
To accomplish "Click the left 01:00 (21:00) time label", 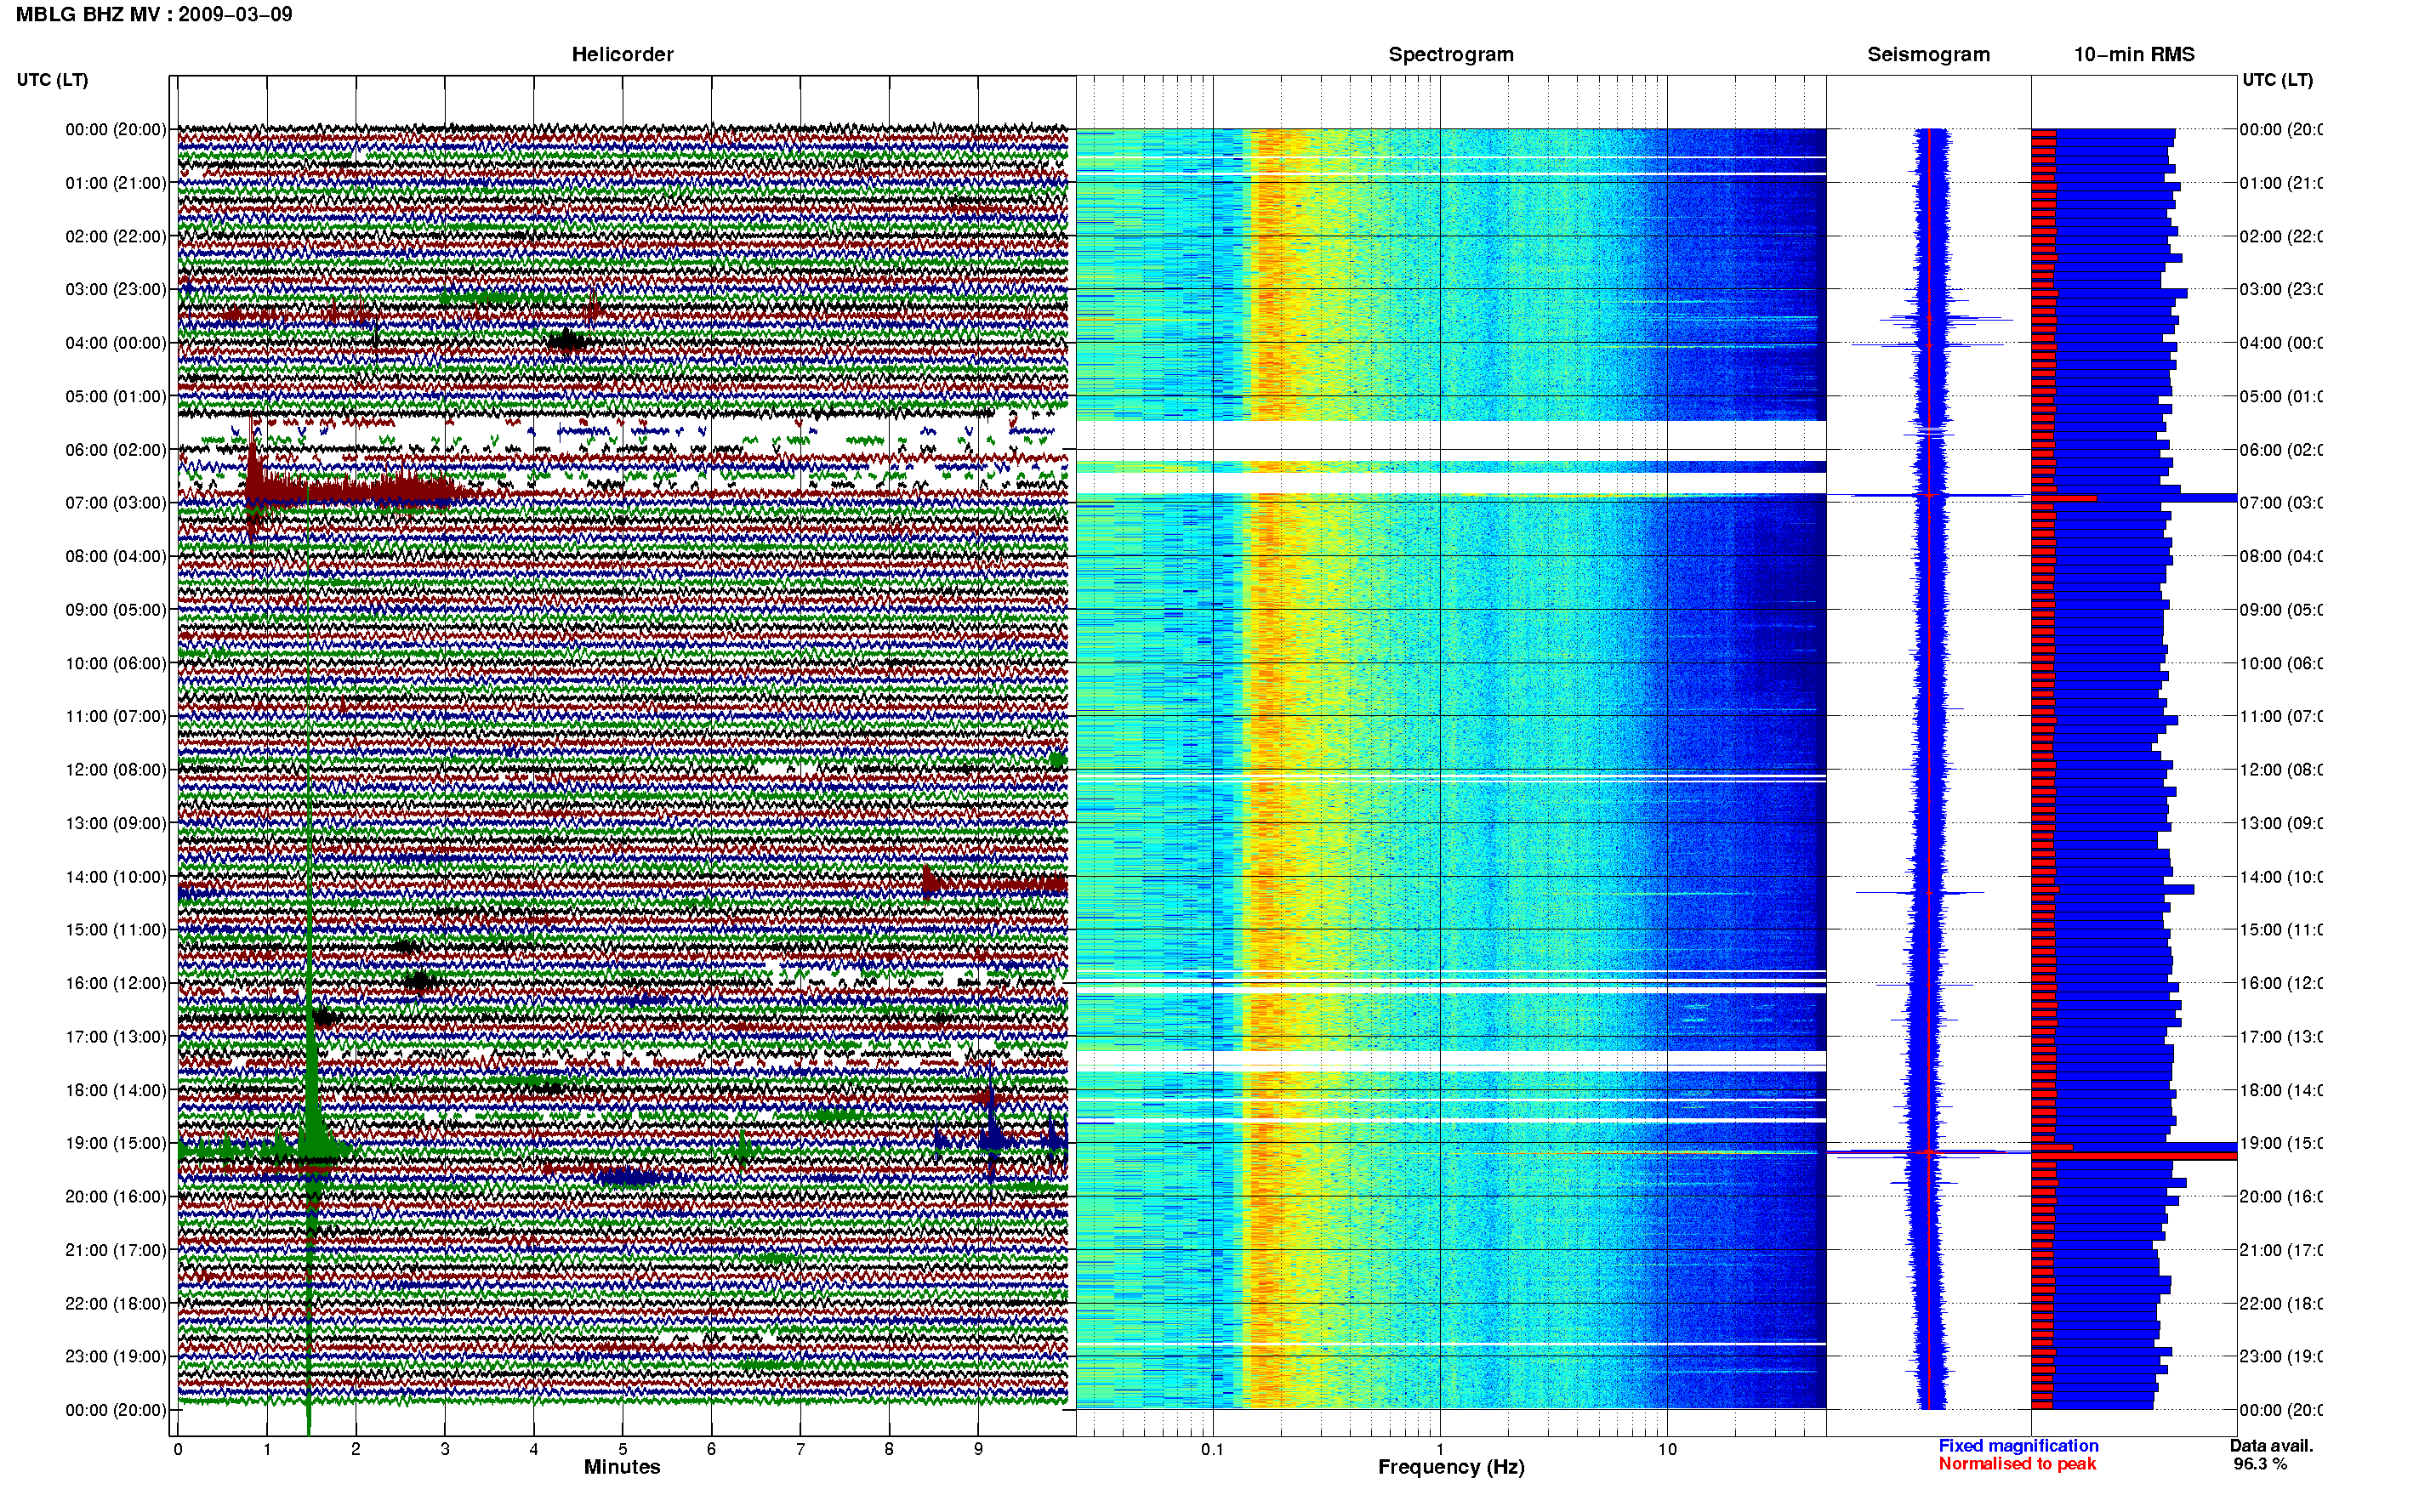I will tap(116, 183).
